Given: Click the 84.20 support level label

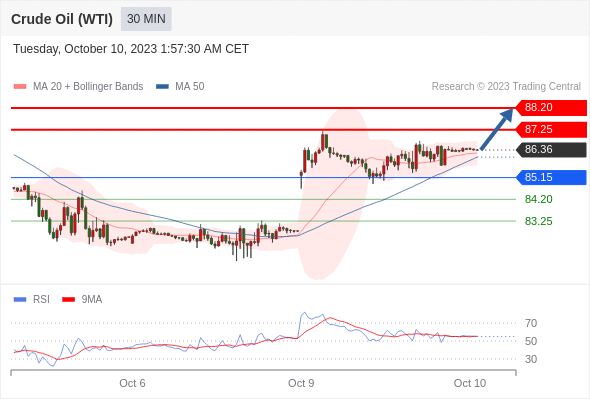Looking at the screenshot, I should pos(538,199).
